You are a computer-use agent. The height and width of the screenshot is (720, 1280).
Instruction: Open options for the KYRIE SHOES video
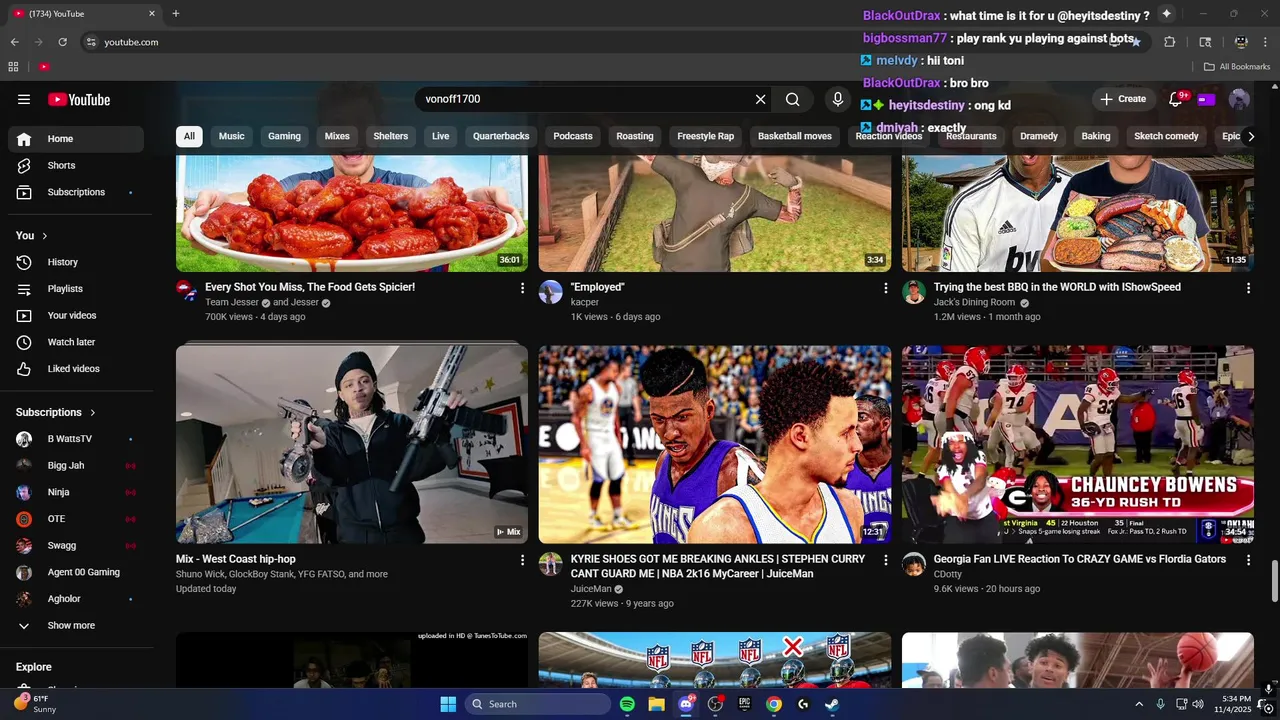(x=885, y=560)
